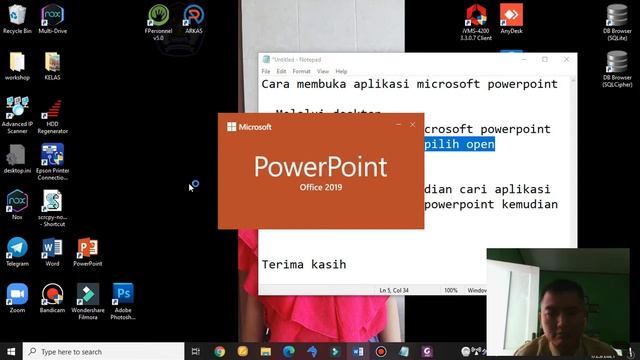Open Notepad's View menu

pyautogui.click(x=323, y=71)
